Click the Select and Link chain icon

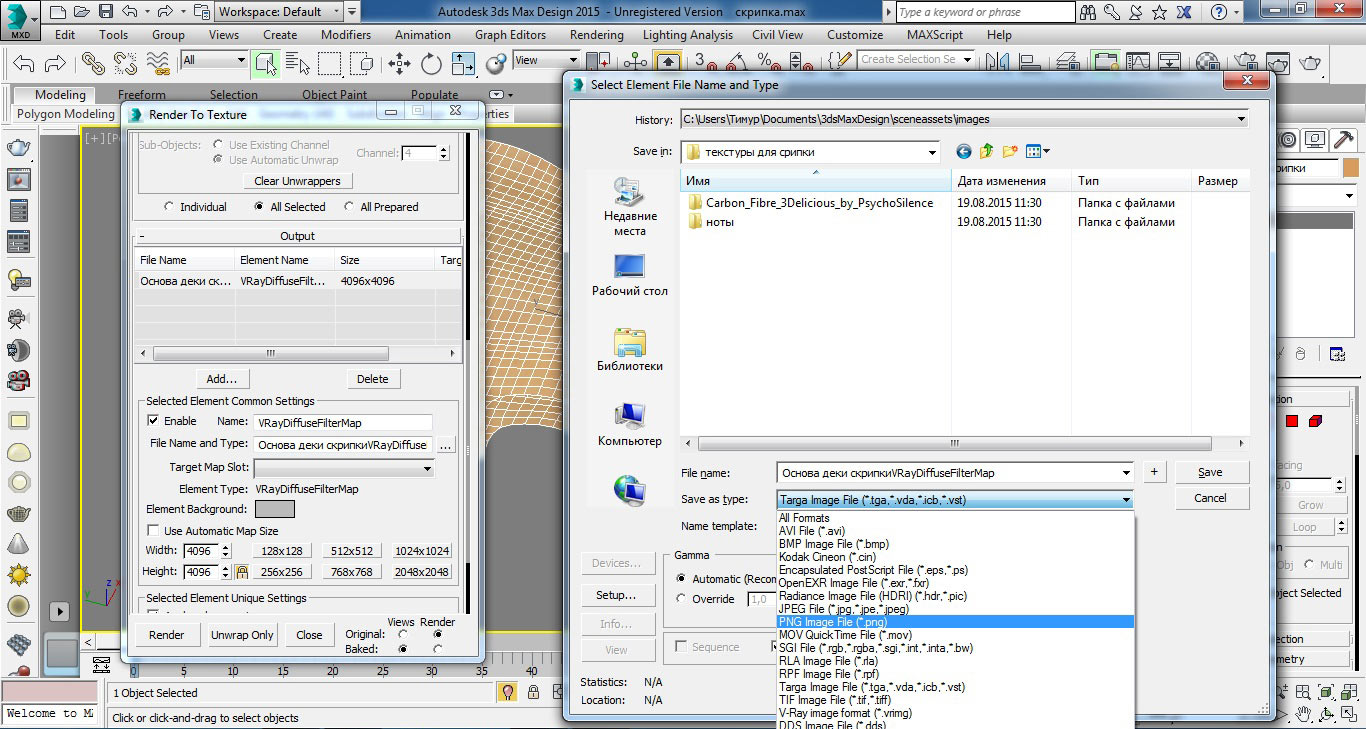coord(93,63)
